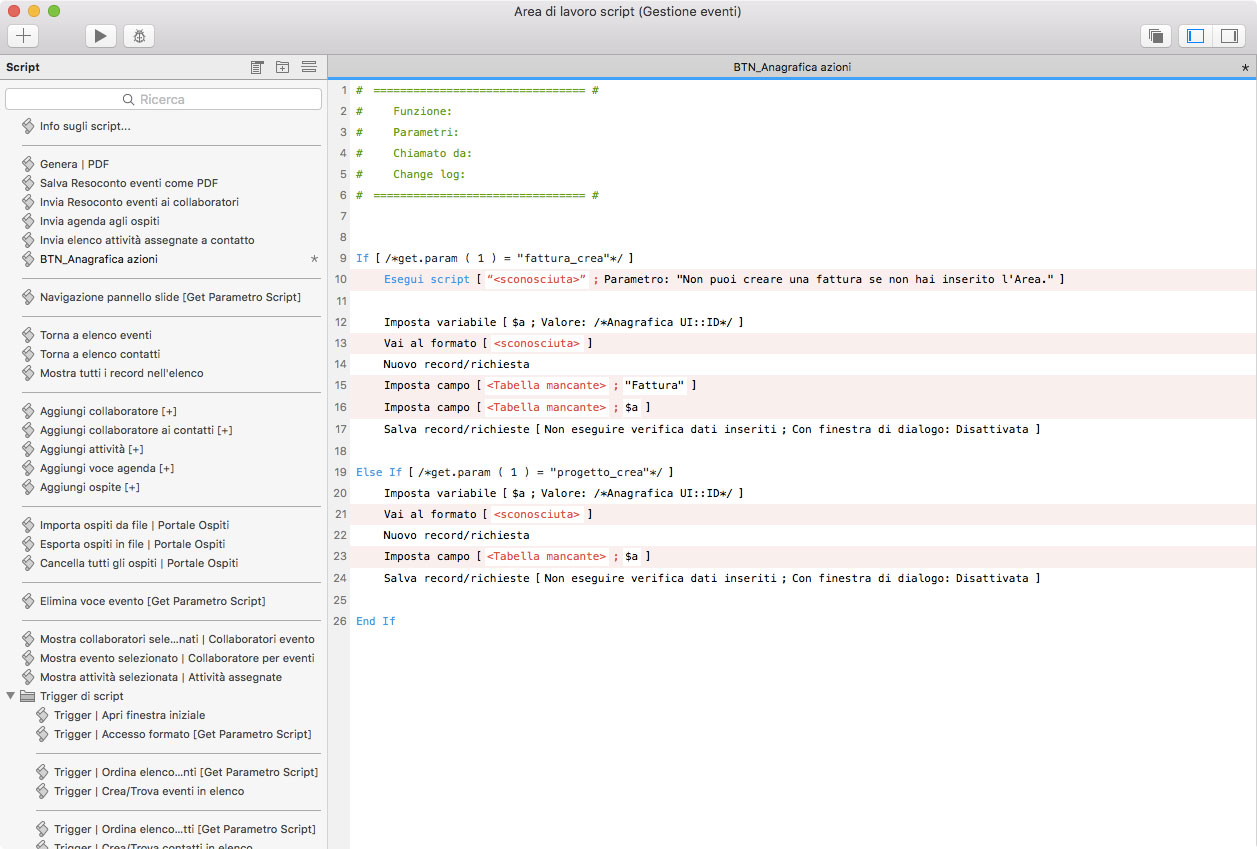Select Salva Resoconto eventi come PDF script
Viewport: 1257px width, 849px height.
point(128,183)
